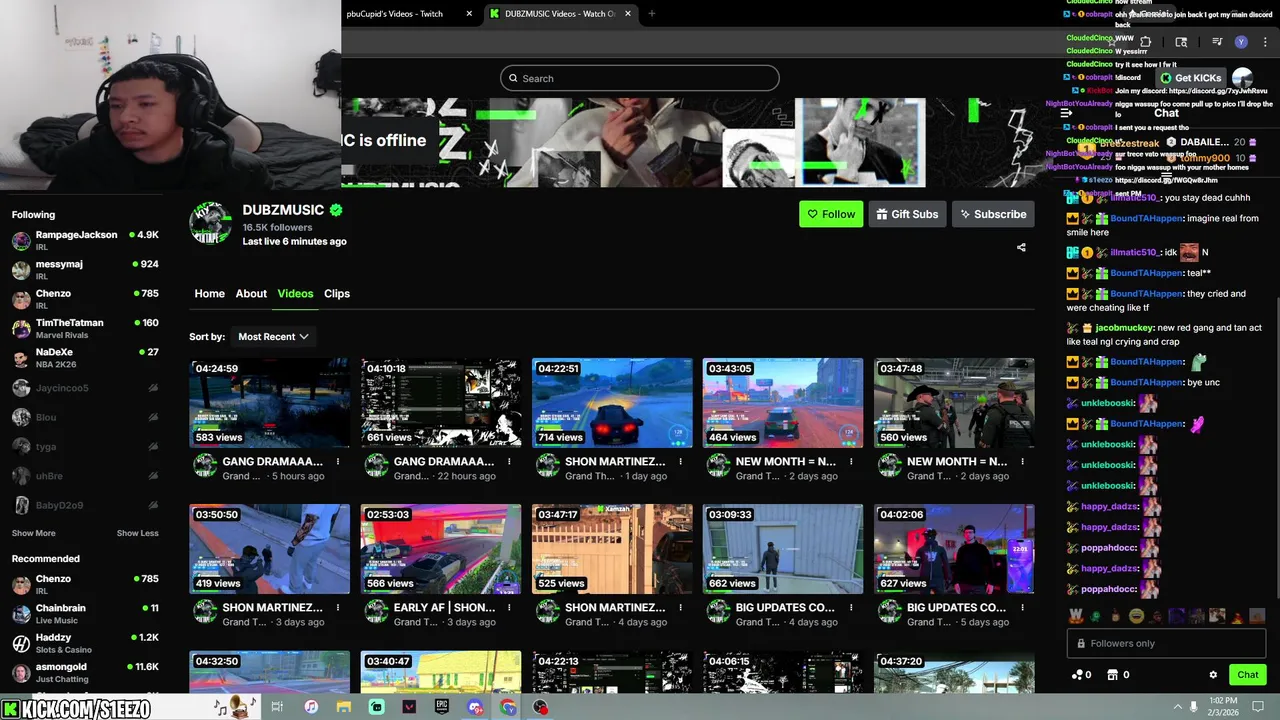This screenshot has height=720, width=1280.
Task: Play the 04:22:51 video thumbnail
Action: coord(612,403)
